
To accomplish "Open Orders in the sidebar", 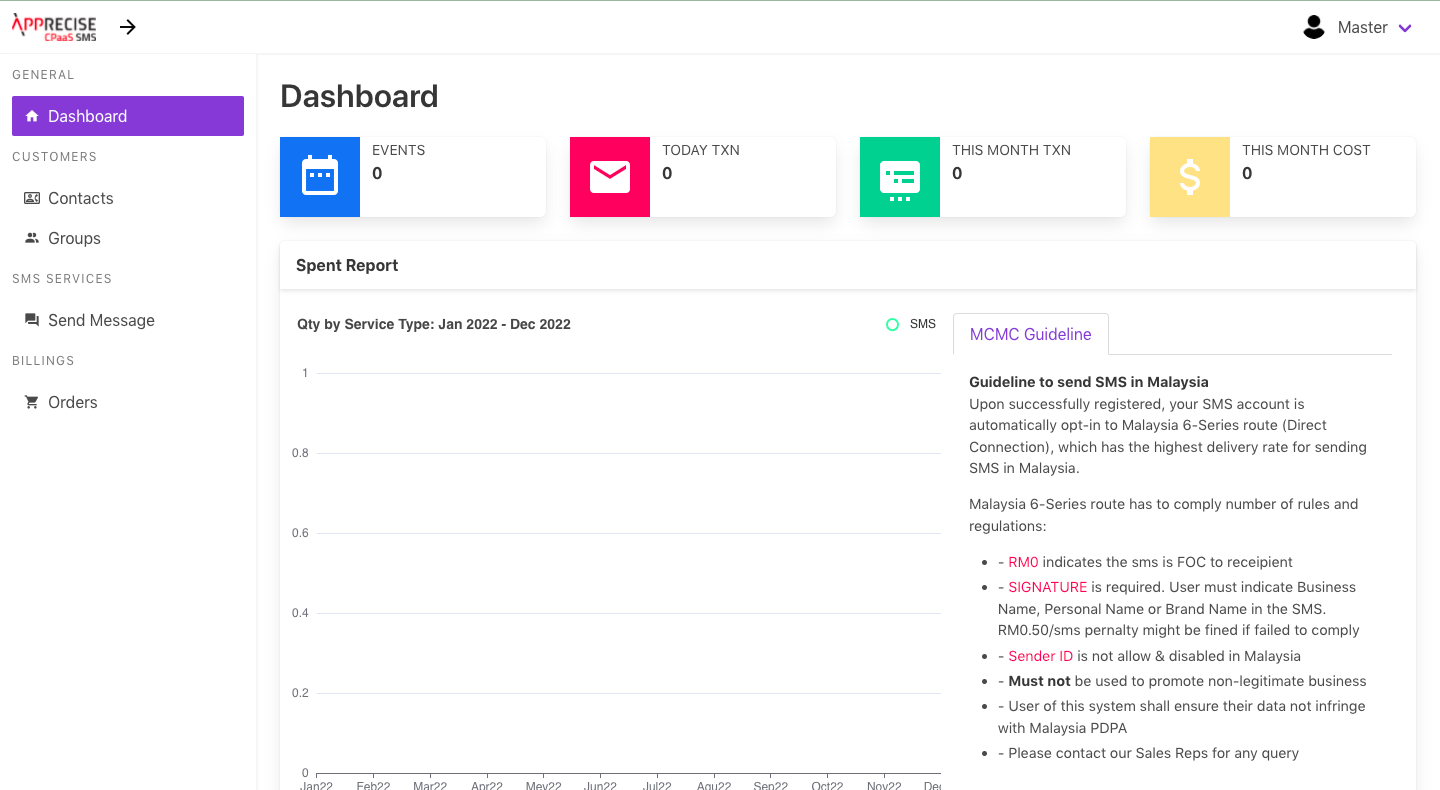I will [128, 402].
